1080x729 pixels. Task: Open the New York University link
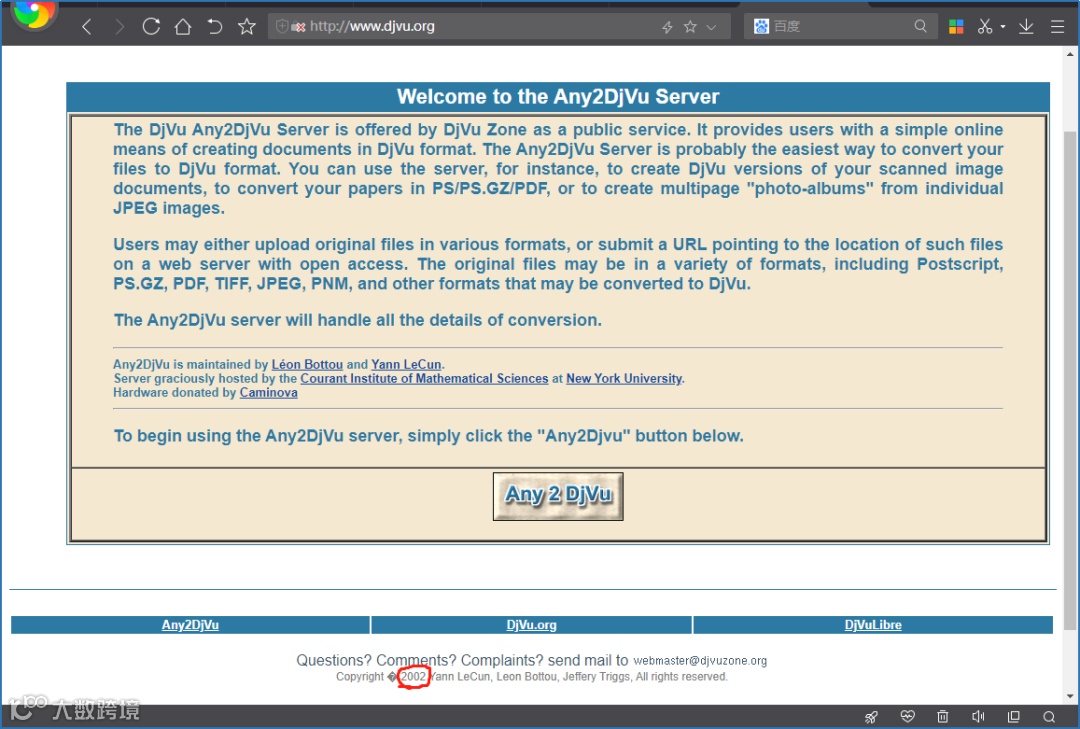[x=624, y=378]
